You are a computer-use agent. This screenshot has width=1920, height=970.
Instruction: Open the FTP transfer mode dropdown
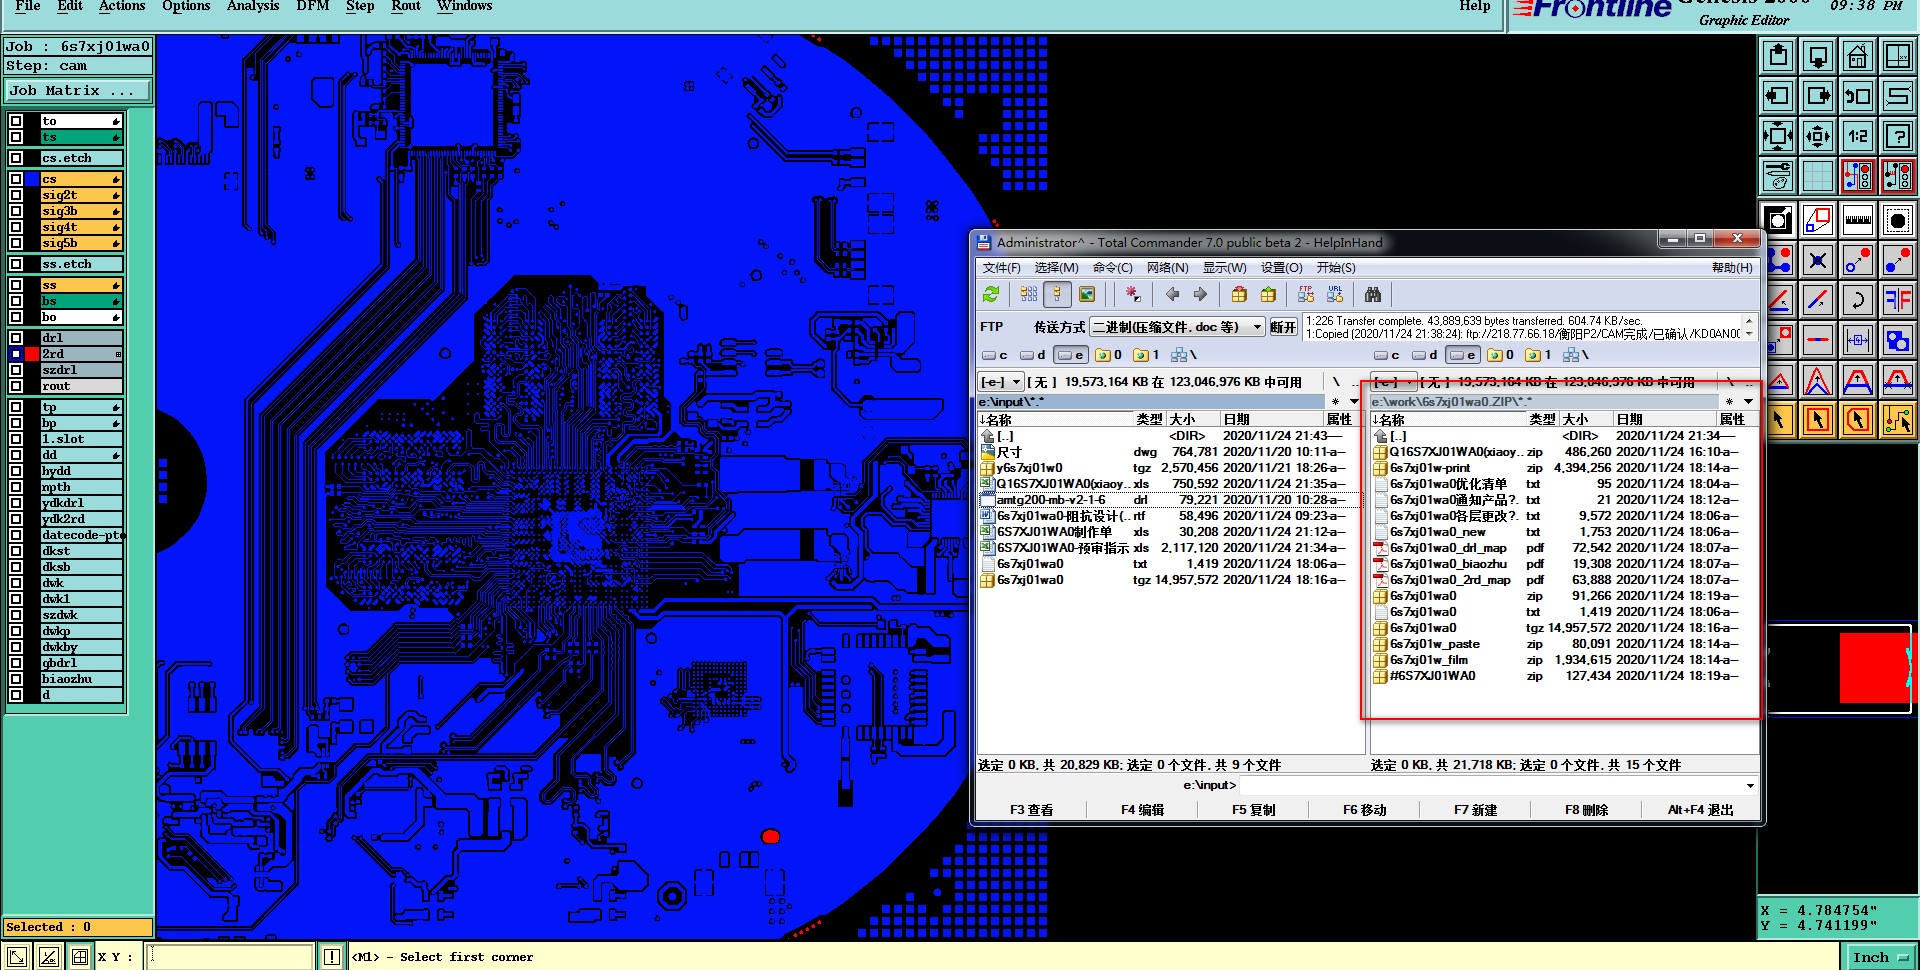[1257, 327]
